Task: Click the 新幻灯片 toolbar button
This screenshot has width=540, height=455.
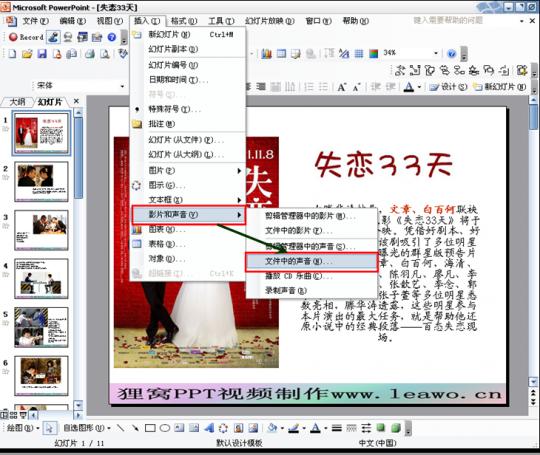Action: click(x=500, y=87)
